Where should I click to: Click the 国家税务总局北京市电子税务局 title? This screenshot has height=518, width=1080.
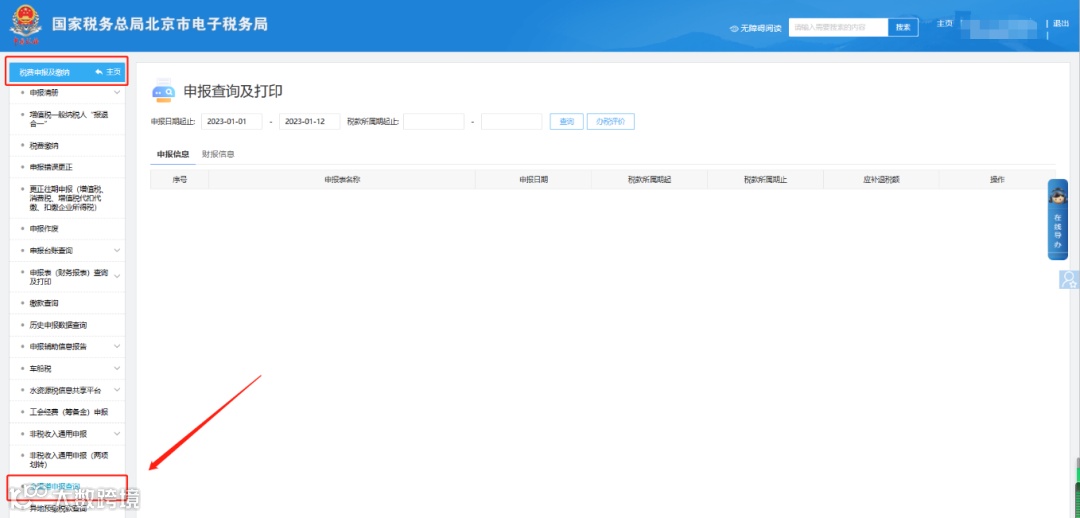tap(160, 24)
